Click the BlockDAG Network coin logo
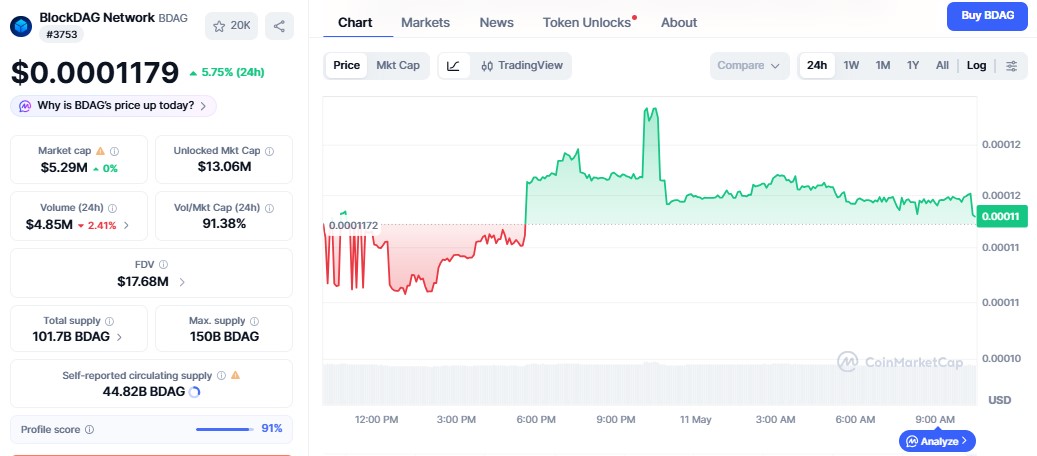The image size is (1037, 456). tap(21, 26)
